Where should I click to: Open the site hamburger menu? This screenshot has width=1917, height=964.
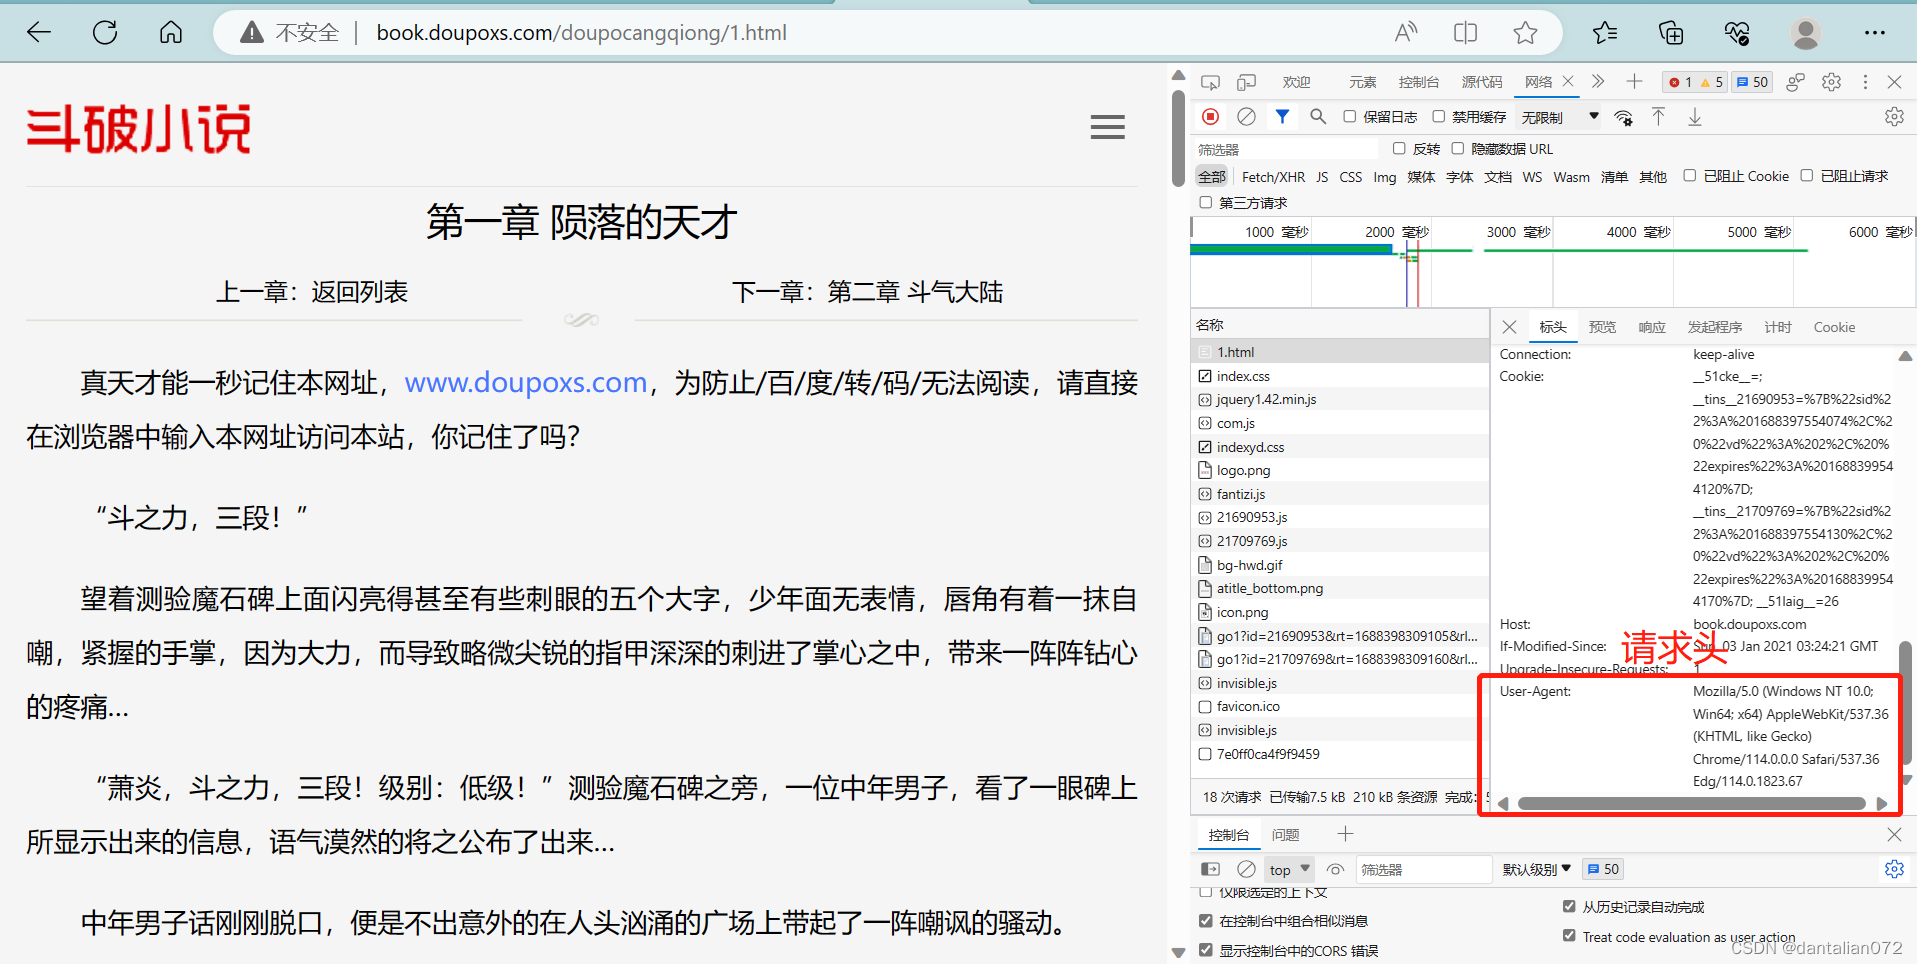pyautogui.click(x=1107, y=127)
